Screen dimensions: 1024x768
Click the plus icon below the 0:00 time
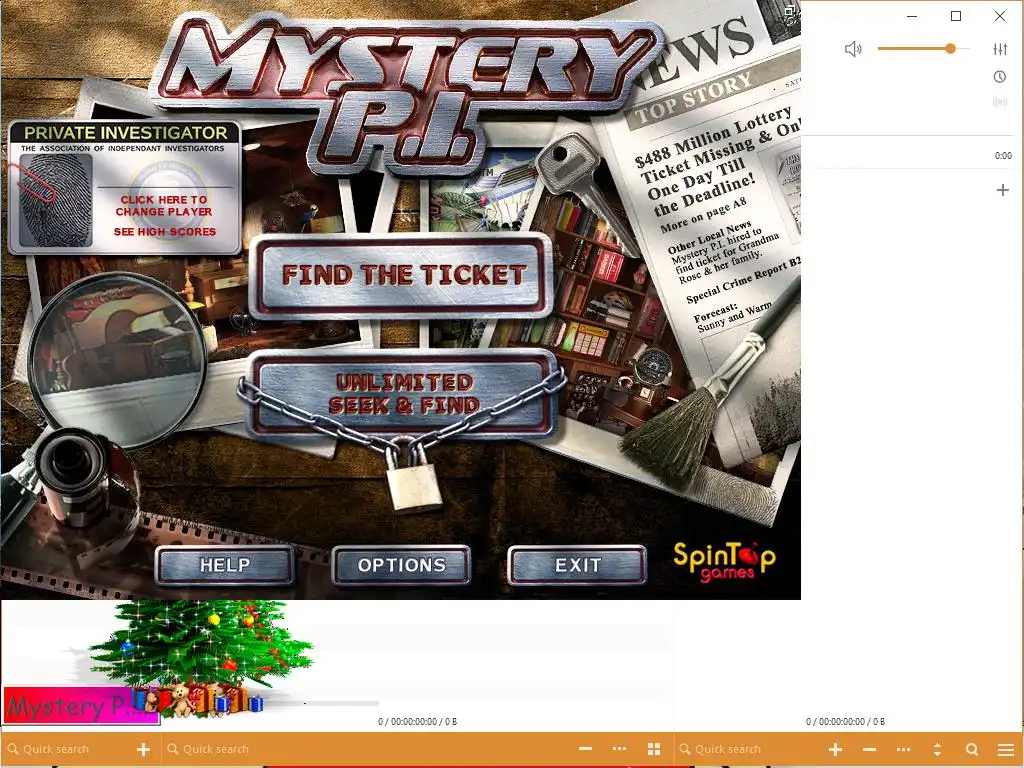[1002, 190]
